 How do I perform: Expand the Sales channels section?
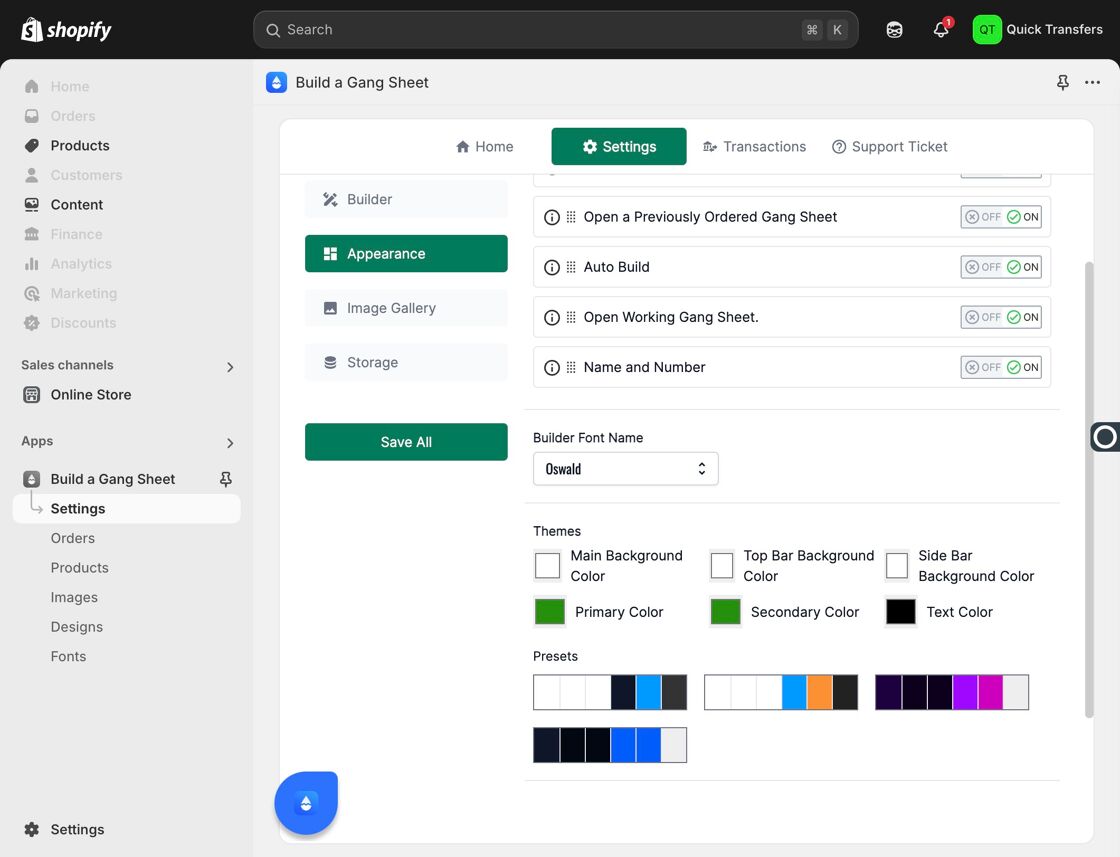(x=229, y=367)
